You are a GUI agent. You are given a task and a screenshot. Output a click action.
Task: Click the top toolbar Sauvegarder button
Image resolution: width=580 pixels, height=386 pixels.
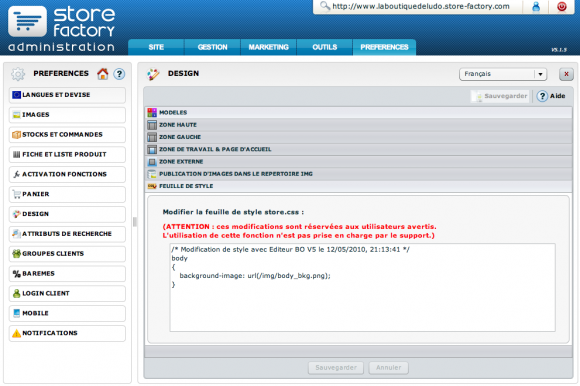[500, 96]
